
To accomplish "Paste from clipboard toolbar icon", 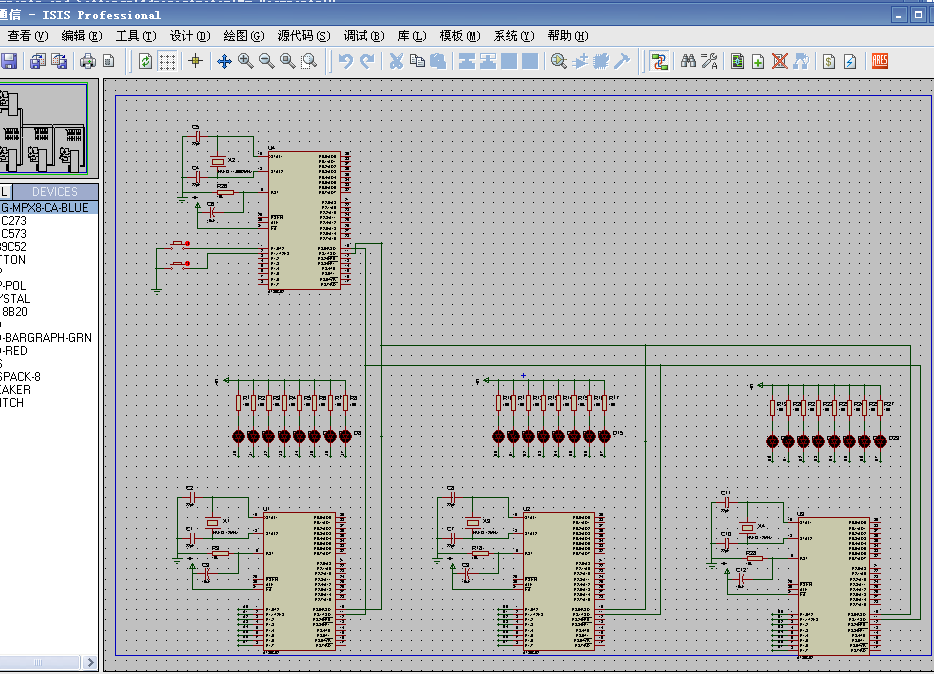I will (x=438, y=61).
